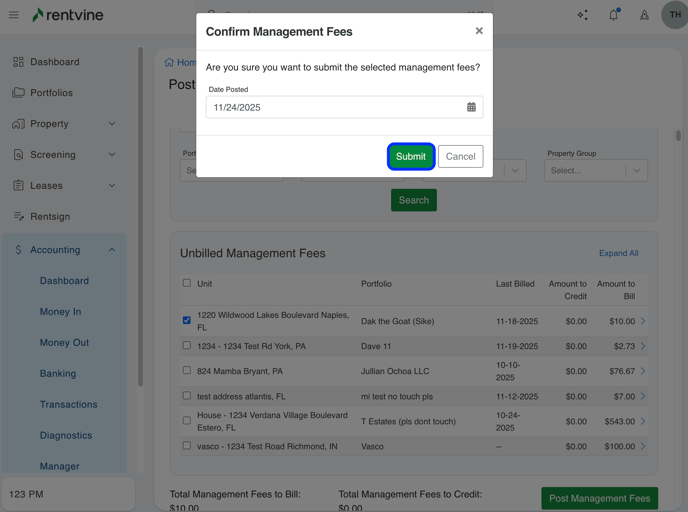Toggle the select-all Unit header checkbox
The image size is (688, 512).
tap(187, 283)
